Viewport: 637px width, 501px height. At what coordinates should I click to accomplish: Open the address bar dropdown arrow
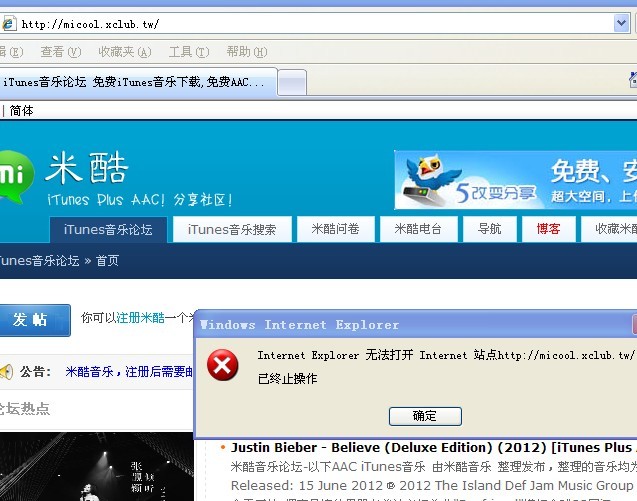pyautogui.click(x=621, y=23)
